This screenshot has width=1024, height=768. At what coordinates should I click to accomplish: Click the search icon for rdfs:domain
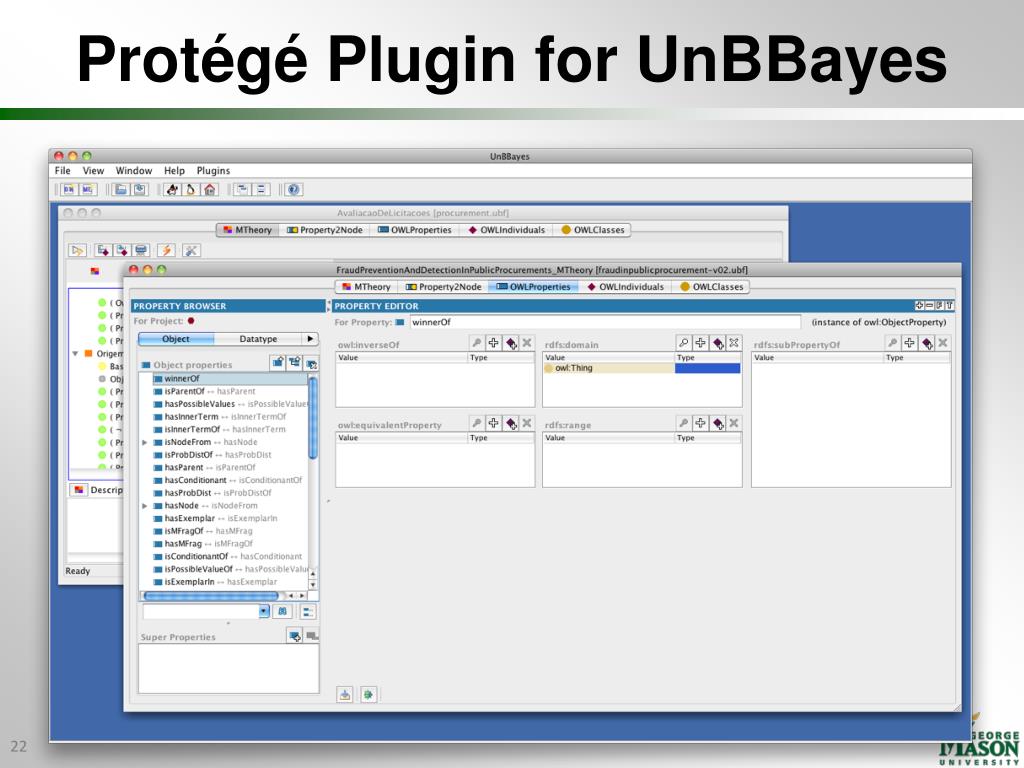(x=684, y=343)
